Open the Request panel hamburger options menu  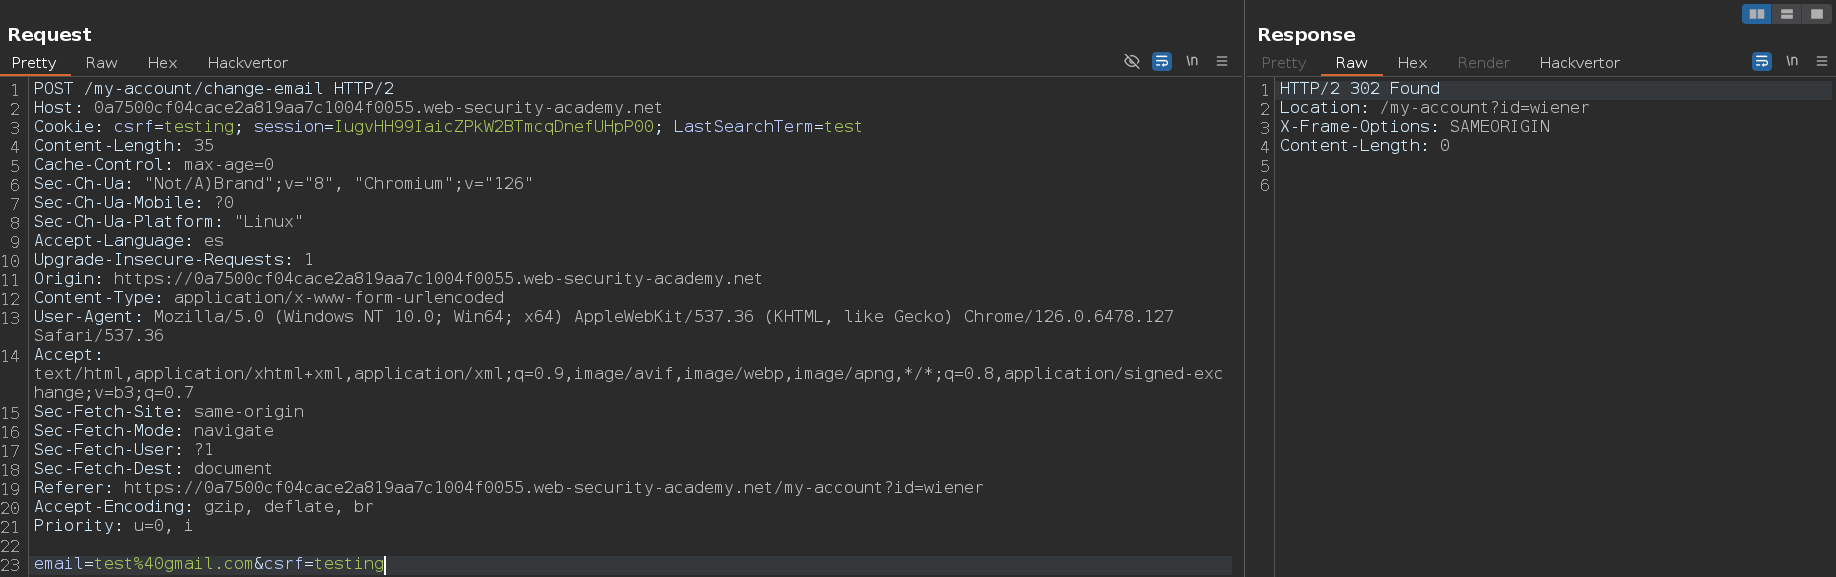pyautogui.click(x=1221, y=62)
